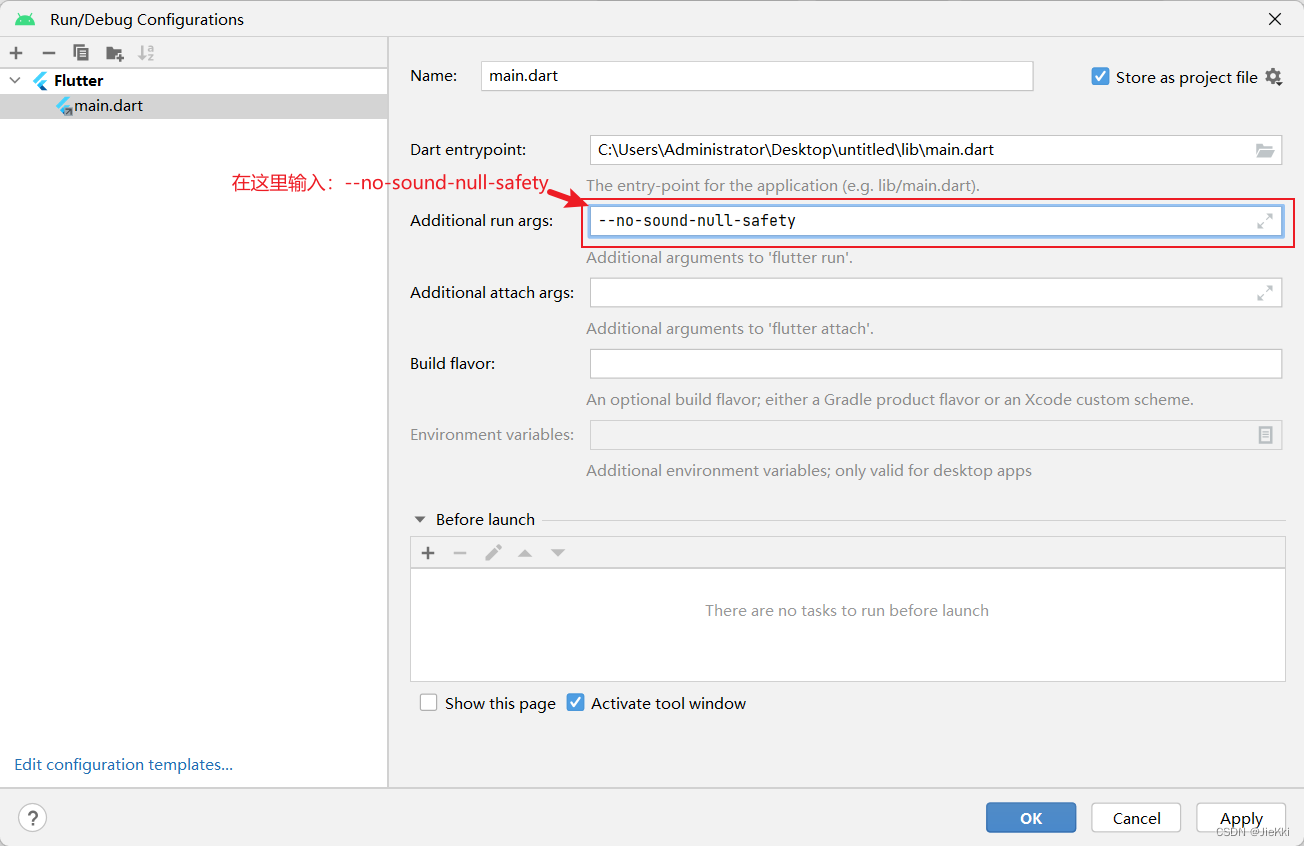Move Before launch task up
This screenshot has height=846, width=1304.
(525, 553)
